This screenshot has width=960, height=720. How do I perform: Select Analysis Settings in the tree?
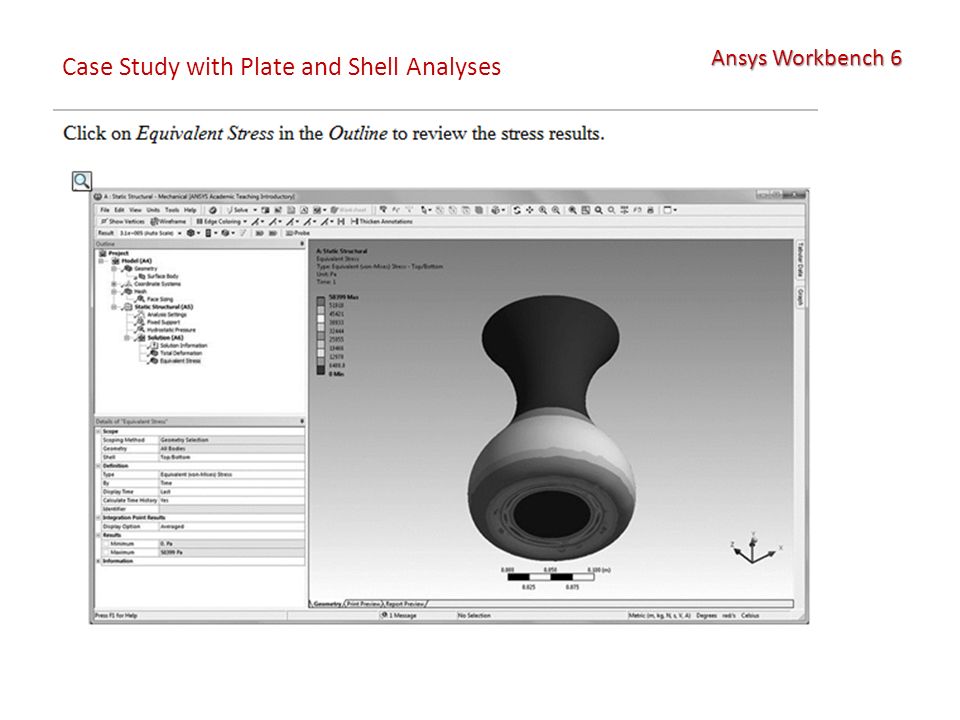pyautogui.click(x=167, y=315)
